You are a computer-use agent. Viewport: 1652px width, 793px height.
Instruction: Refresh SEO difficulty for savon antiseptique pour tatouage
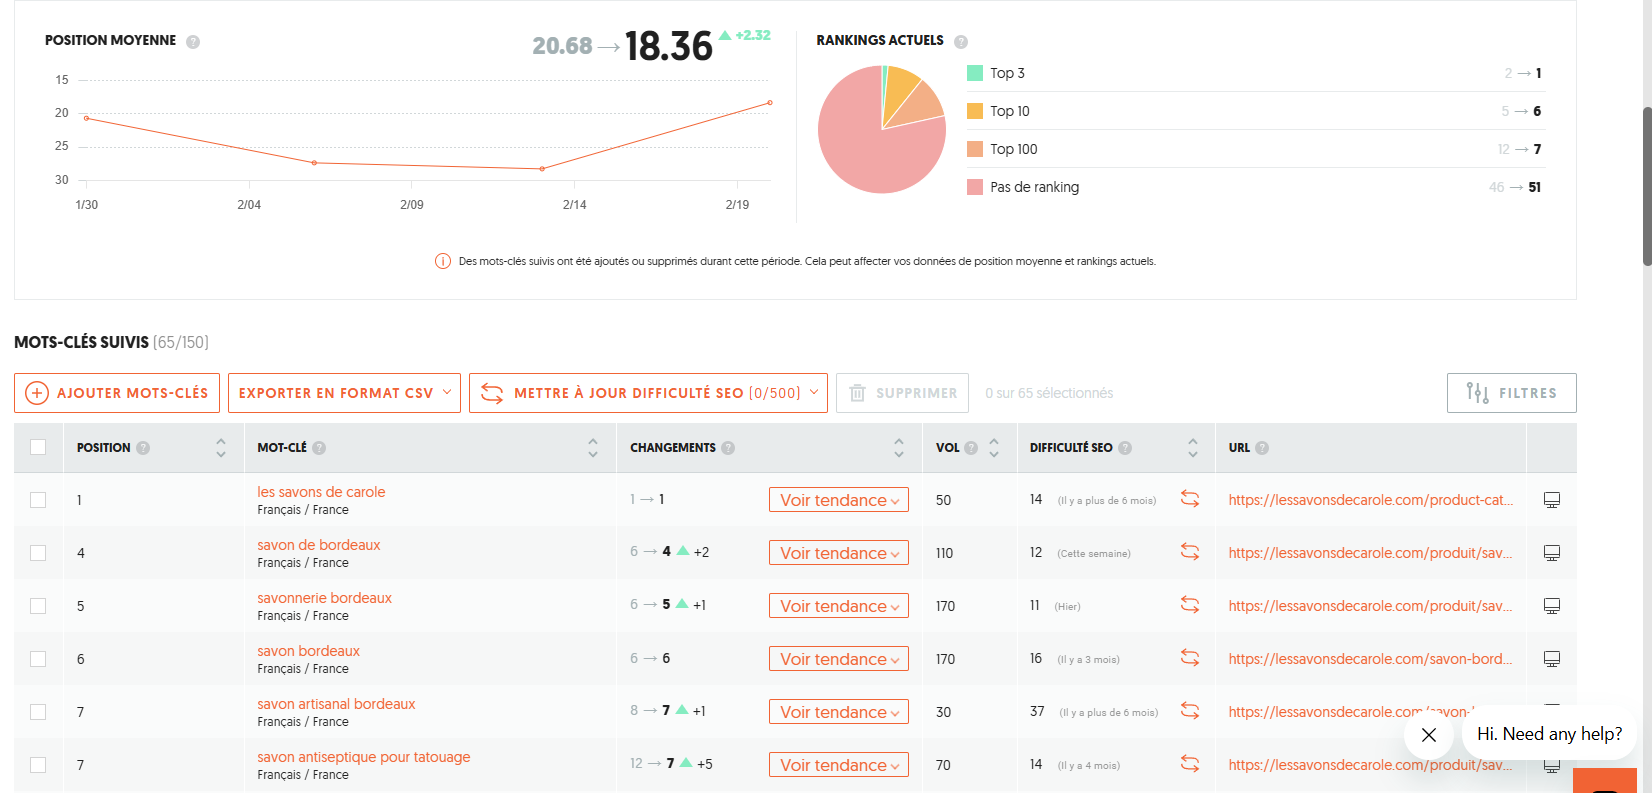[x=1190, y=764]
